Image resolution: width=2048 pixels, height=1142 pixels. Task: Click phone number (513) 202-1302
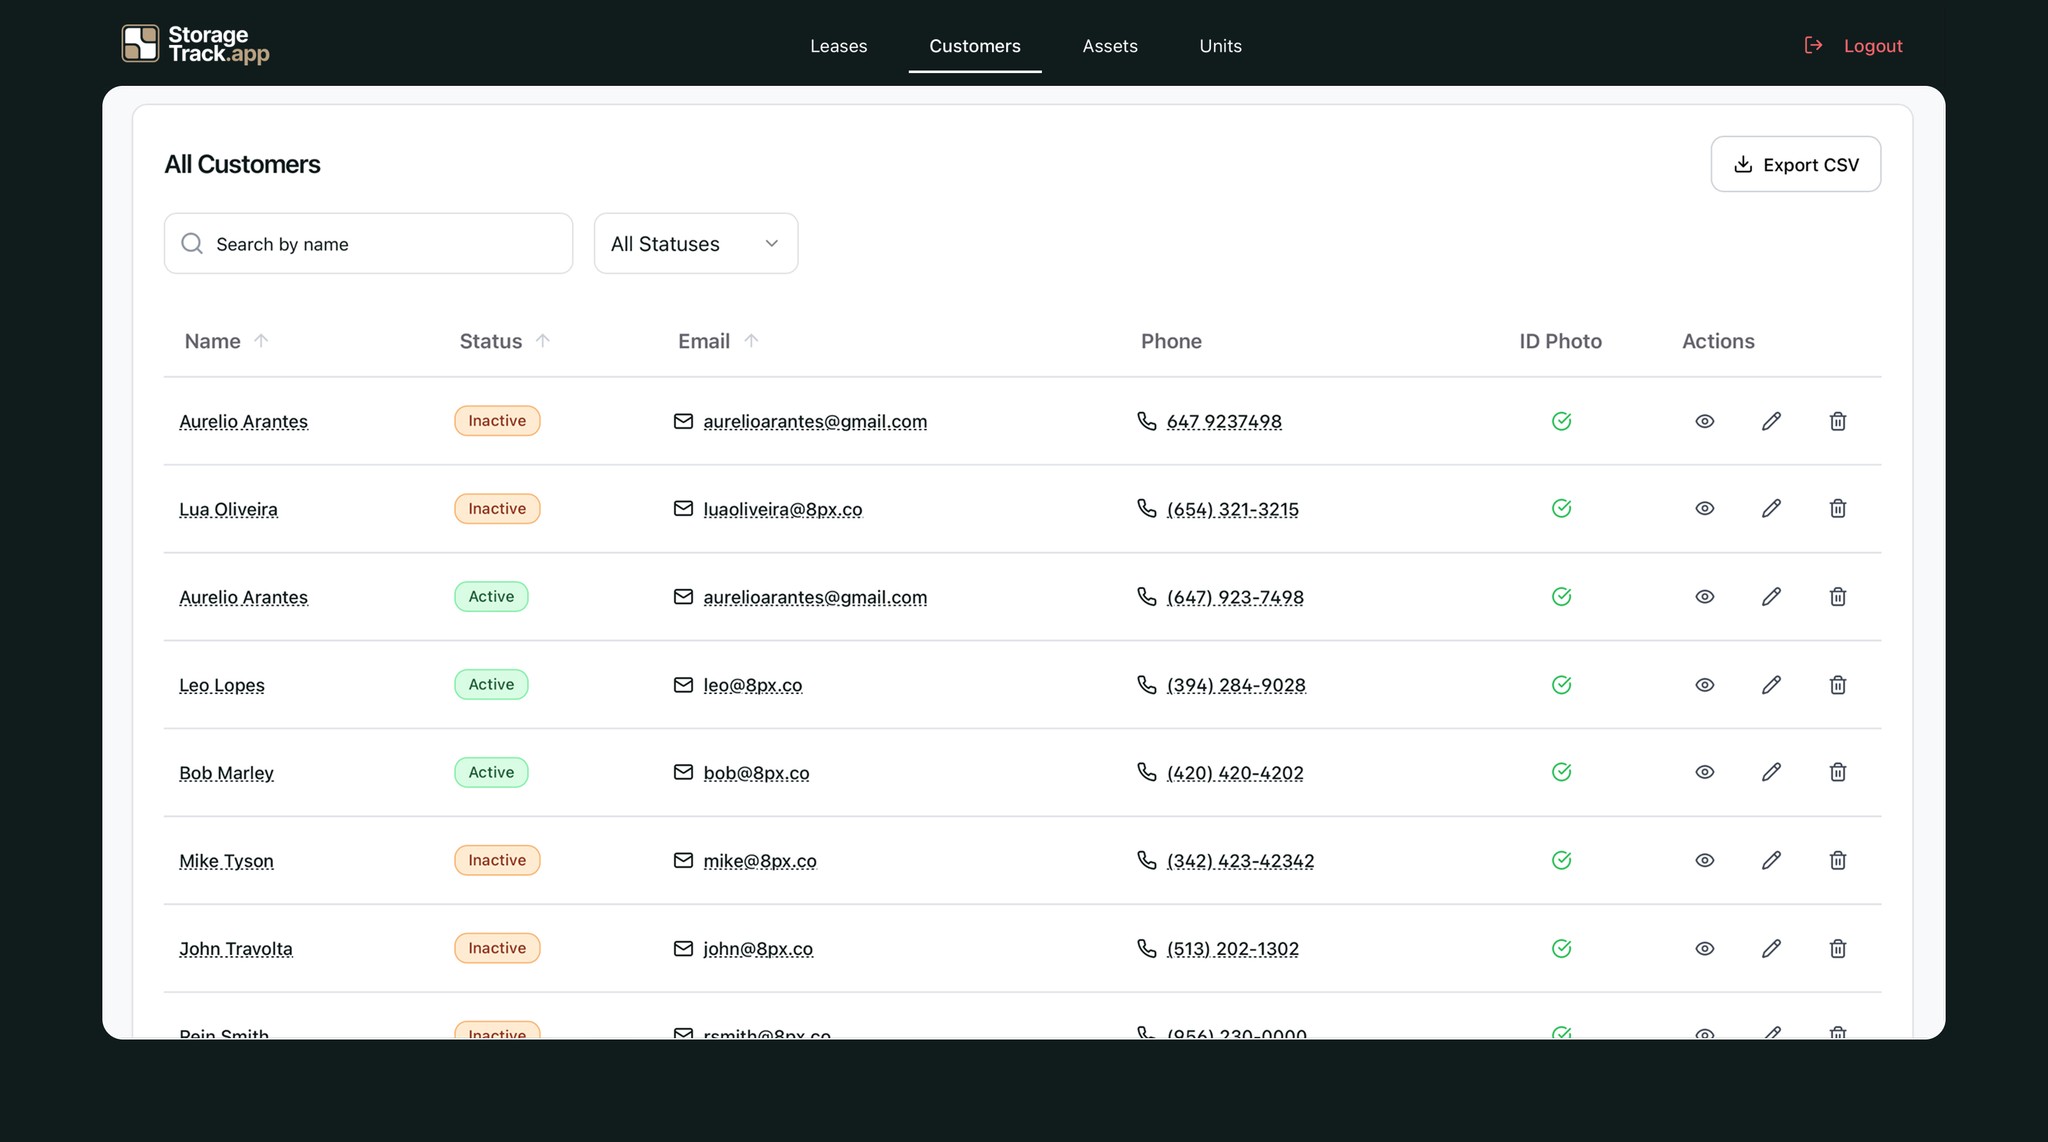pos(1233,949)
